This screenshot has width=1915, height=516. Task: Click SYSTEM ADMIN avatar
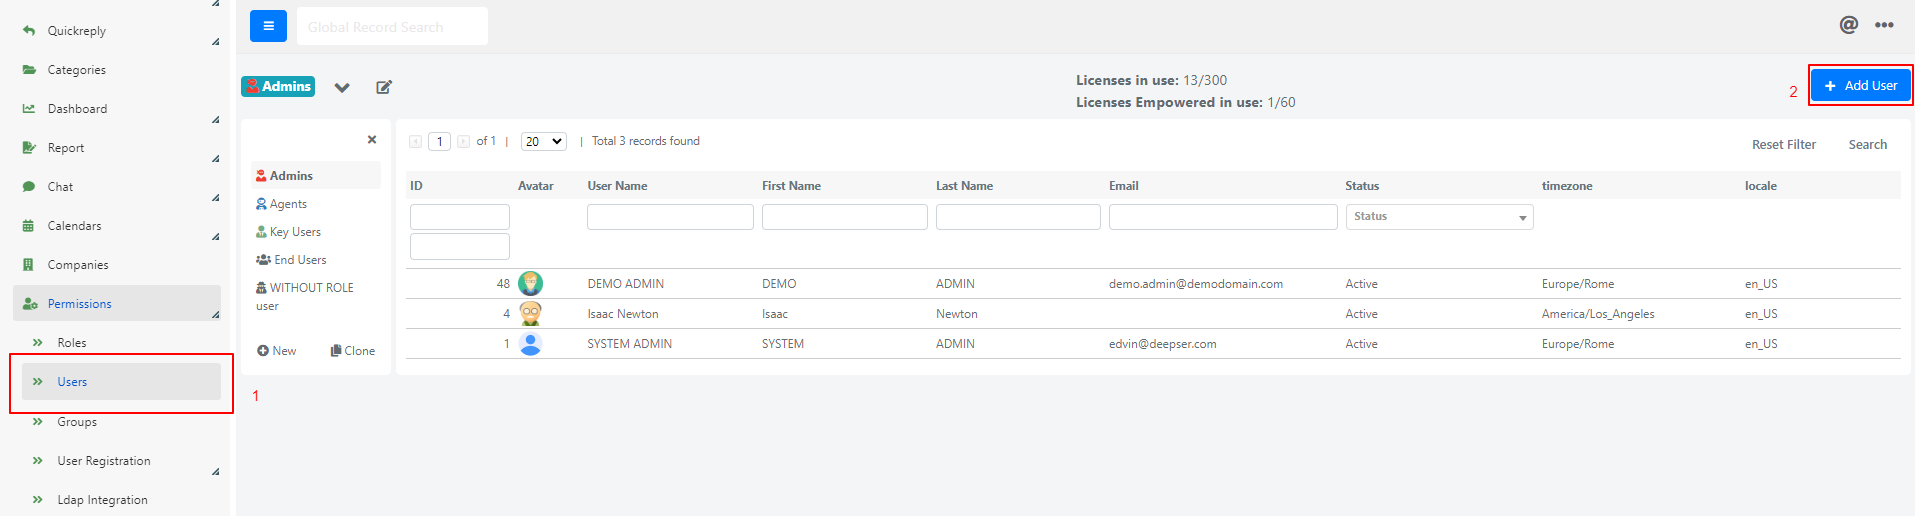click(531, 344)
